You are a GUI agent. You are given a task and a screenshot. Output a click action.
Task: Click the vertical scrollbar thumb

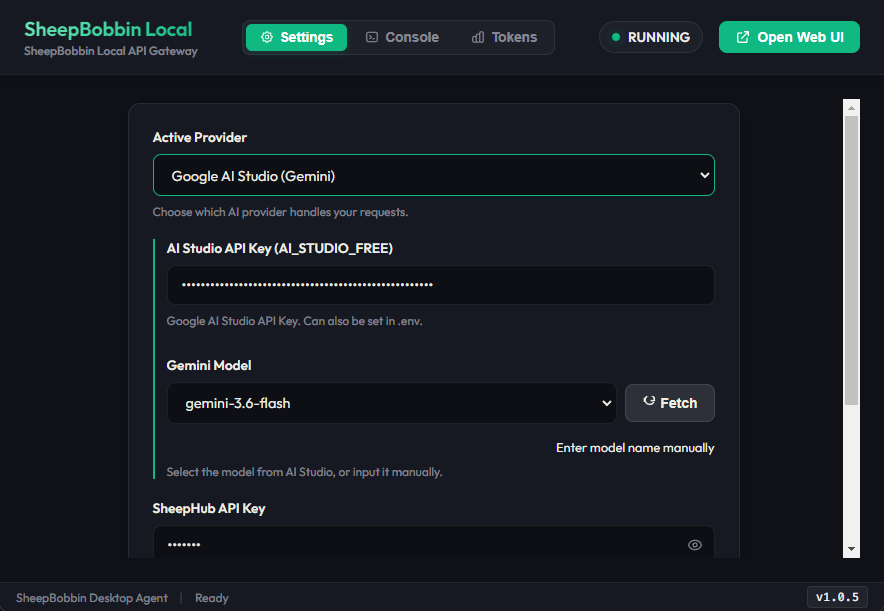click(851, 260)
